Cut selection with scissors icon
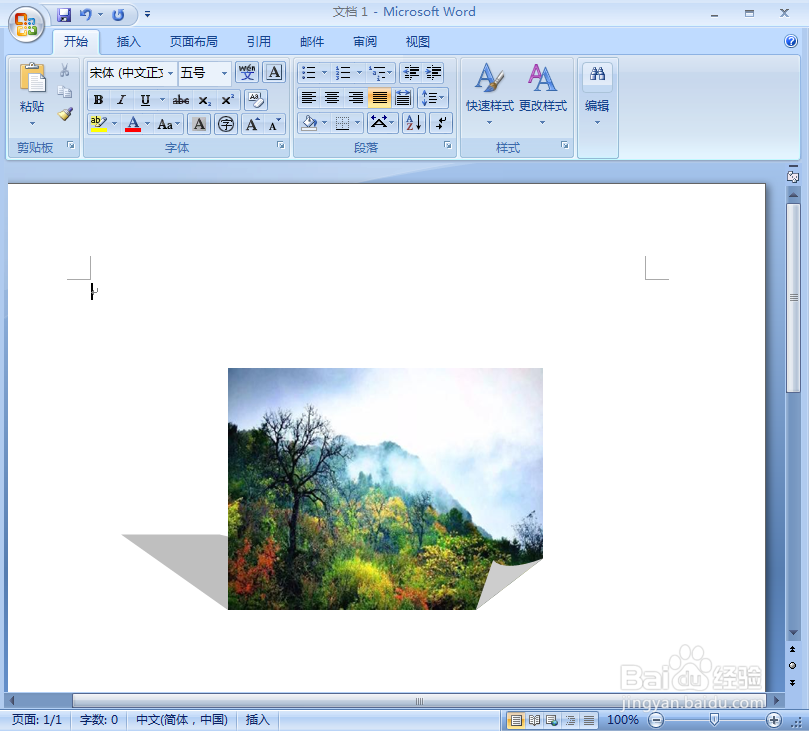 (64, 70)
